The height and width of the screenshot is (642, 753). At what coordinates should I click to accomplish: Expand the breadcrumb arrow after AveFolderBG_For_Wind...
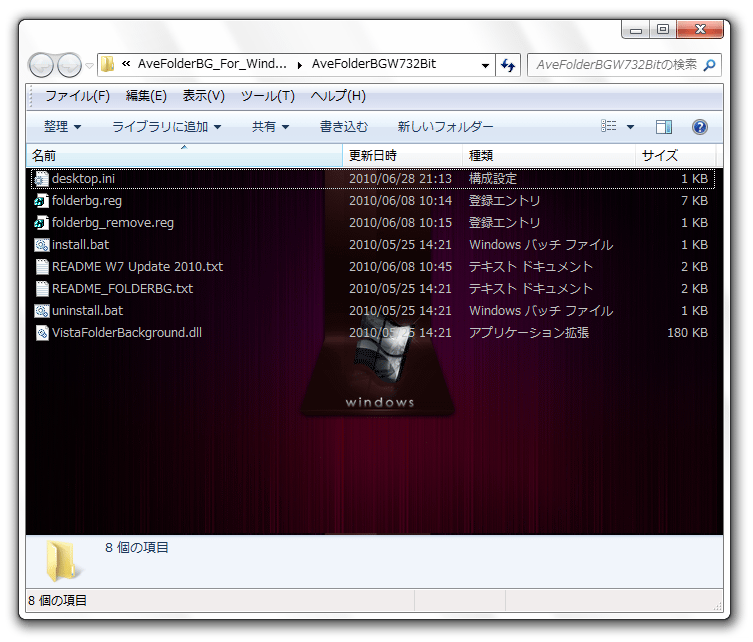[x=300, y=65]
